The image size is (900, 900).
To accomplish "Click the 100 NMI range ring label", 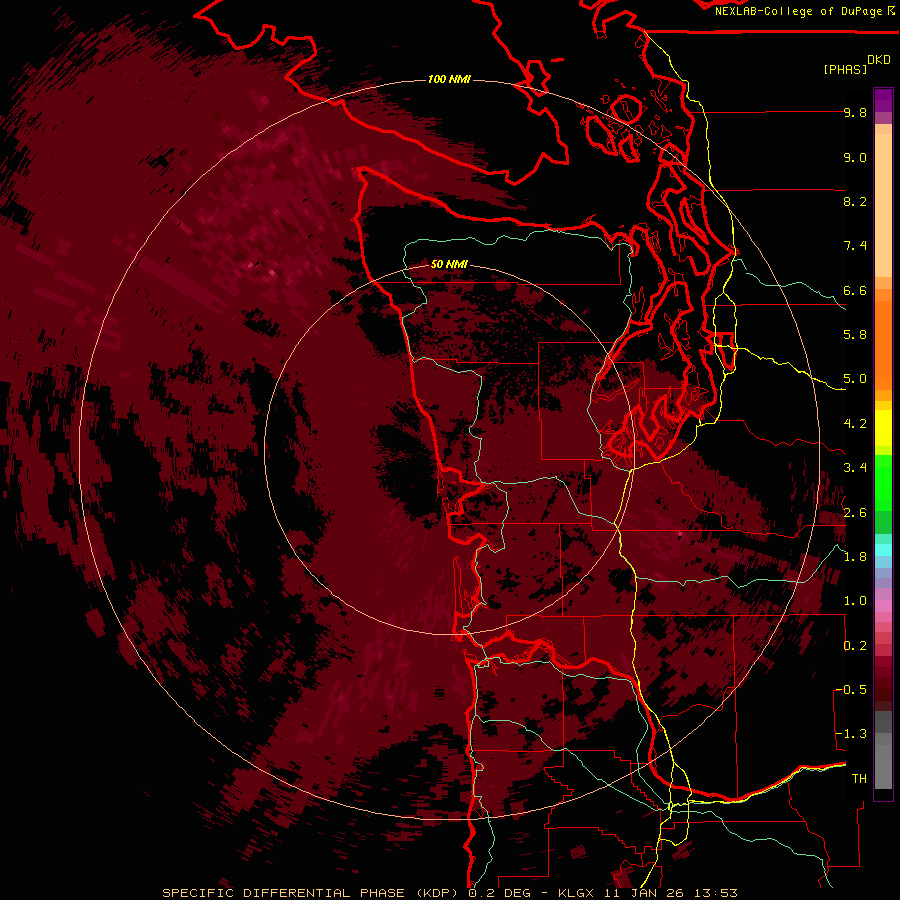I will tap(449, 79).
